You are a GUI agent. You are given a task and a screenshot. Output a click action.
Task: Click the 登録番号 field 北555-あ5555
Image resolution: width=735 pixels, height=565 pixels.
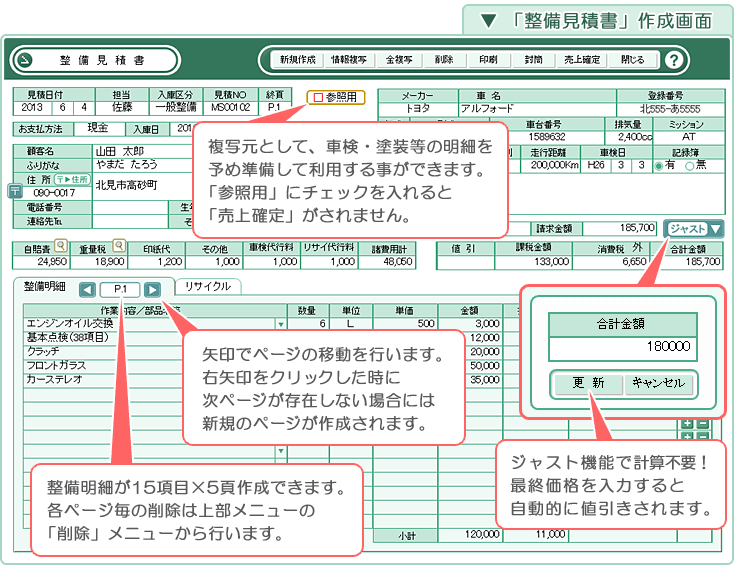[x=670, y=109]
